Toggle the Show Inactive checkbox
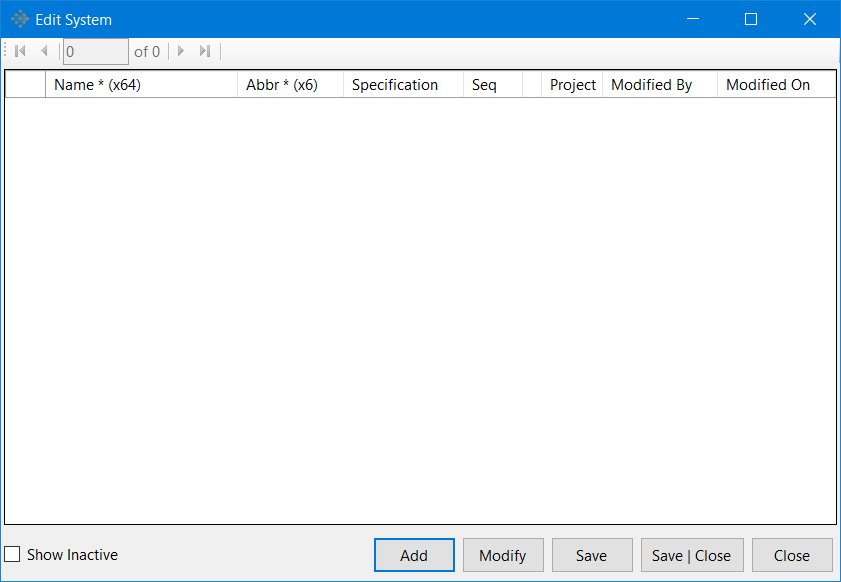The width and height of the screenshot is (841, 582). (x=12, y=554)
